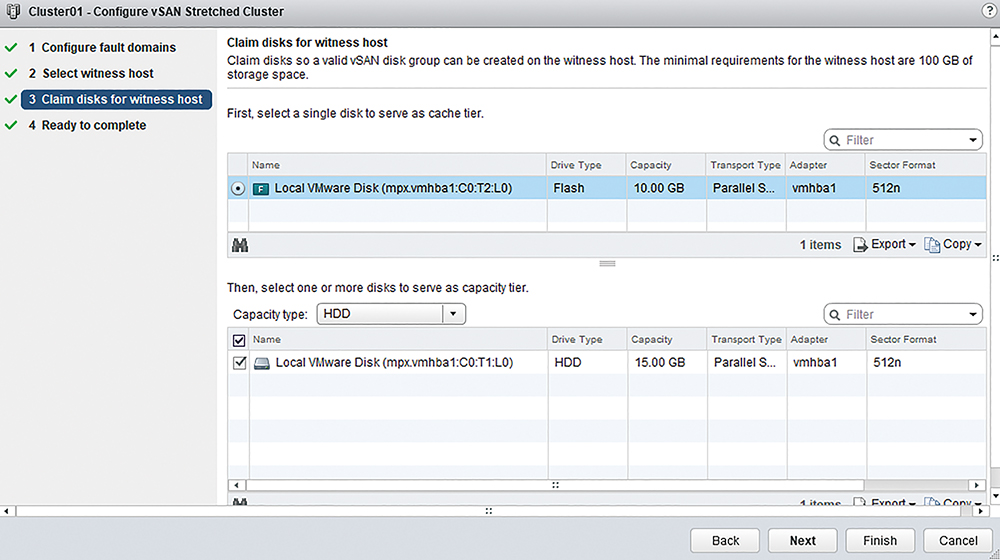Click the wizard bottom horizontal scrollbar right arrow

(x=980, y=512)
